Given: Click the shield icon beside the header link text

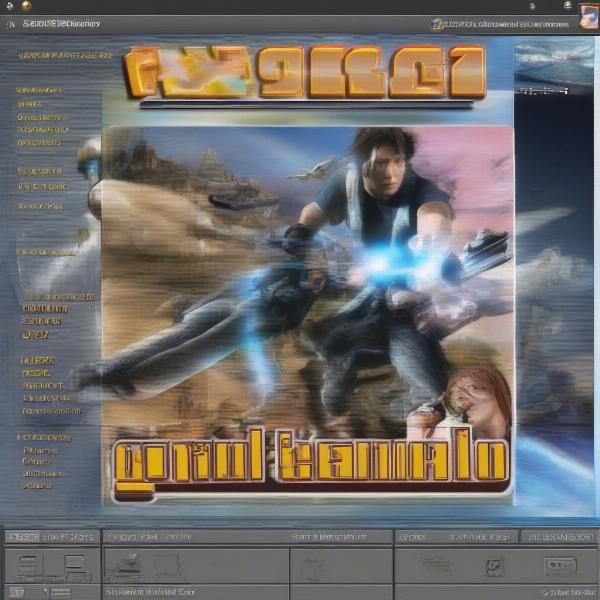Looking at the screenshot, I should pyautogui.click(x=436, y=24).
